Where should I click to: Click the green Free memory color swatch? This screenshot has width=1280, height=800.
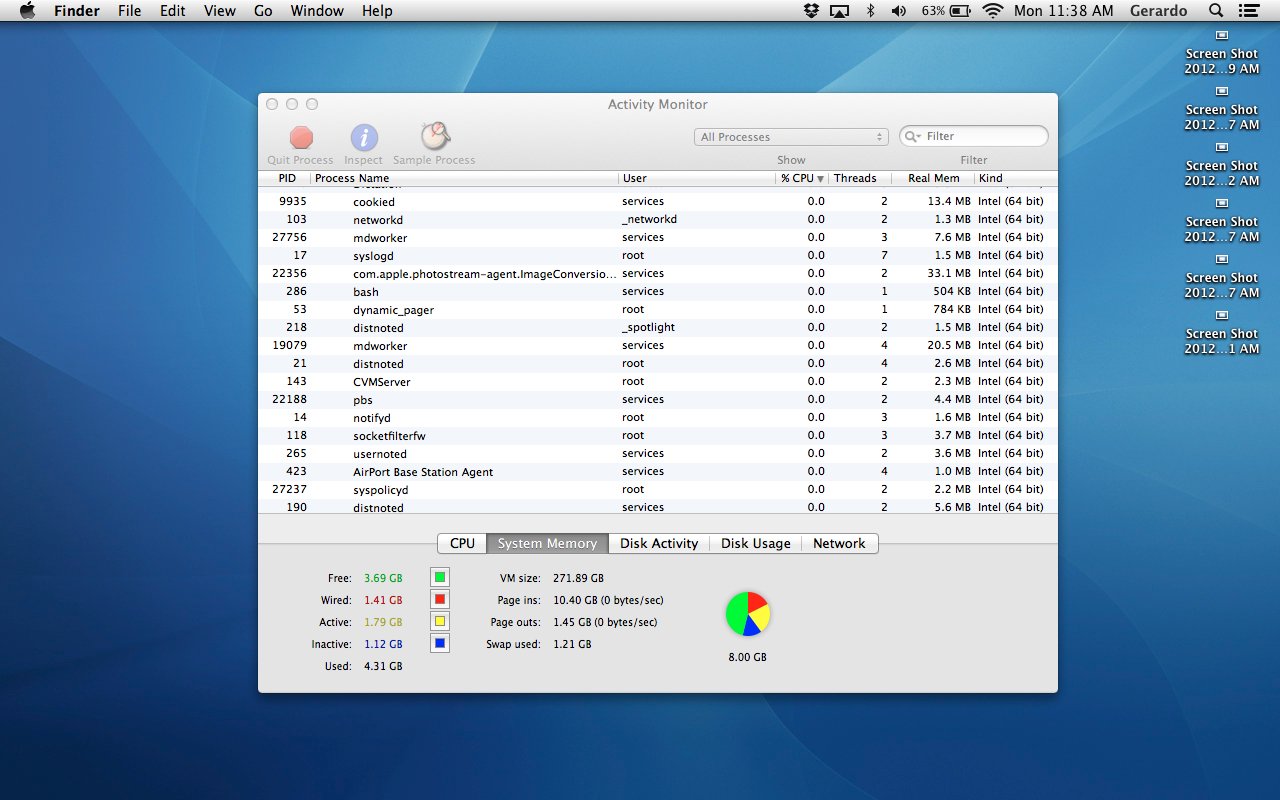tap(439, 577)
